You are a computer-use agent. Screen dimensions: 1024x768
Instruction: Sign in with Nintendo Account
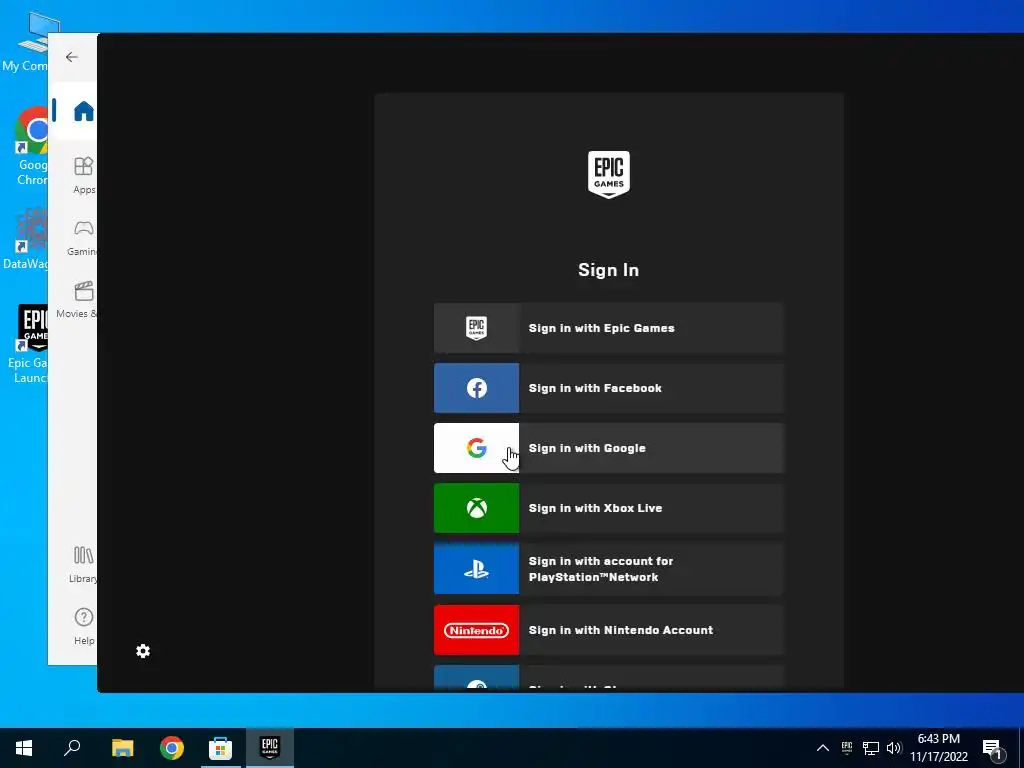point(609,630)
